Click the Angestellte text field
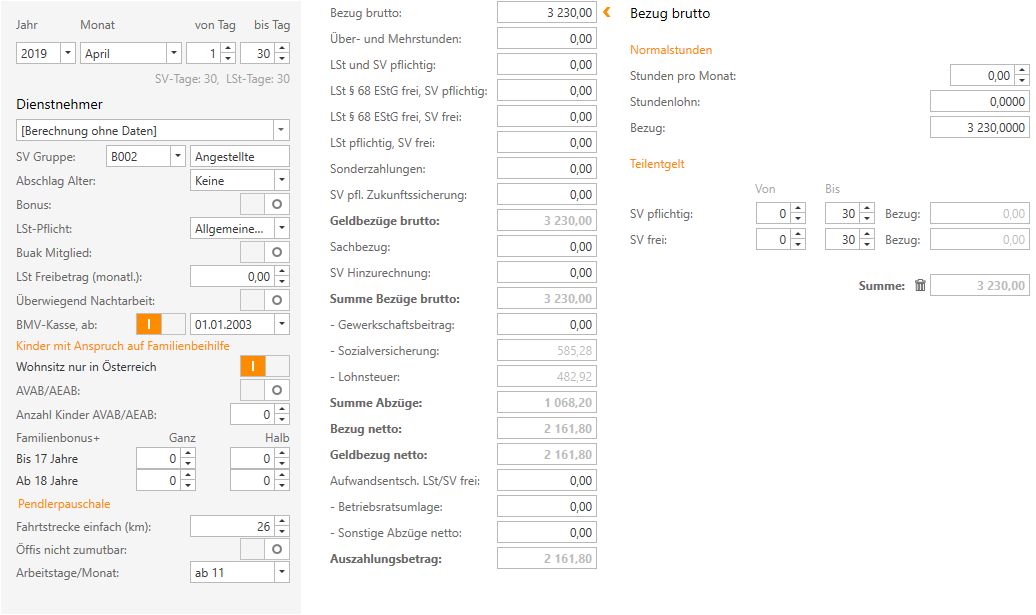This screenshot has width=1036, height=615. (240, 157)
